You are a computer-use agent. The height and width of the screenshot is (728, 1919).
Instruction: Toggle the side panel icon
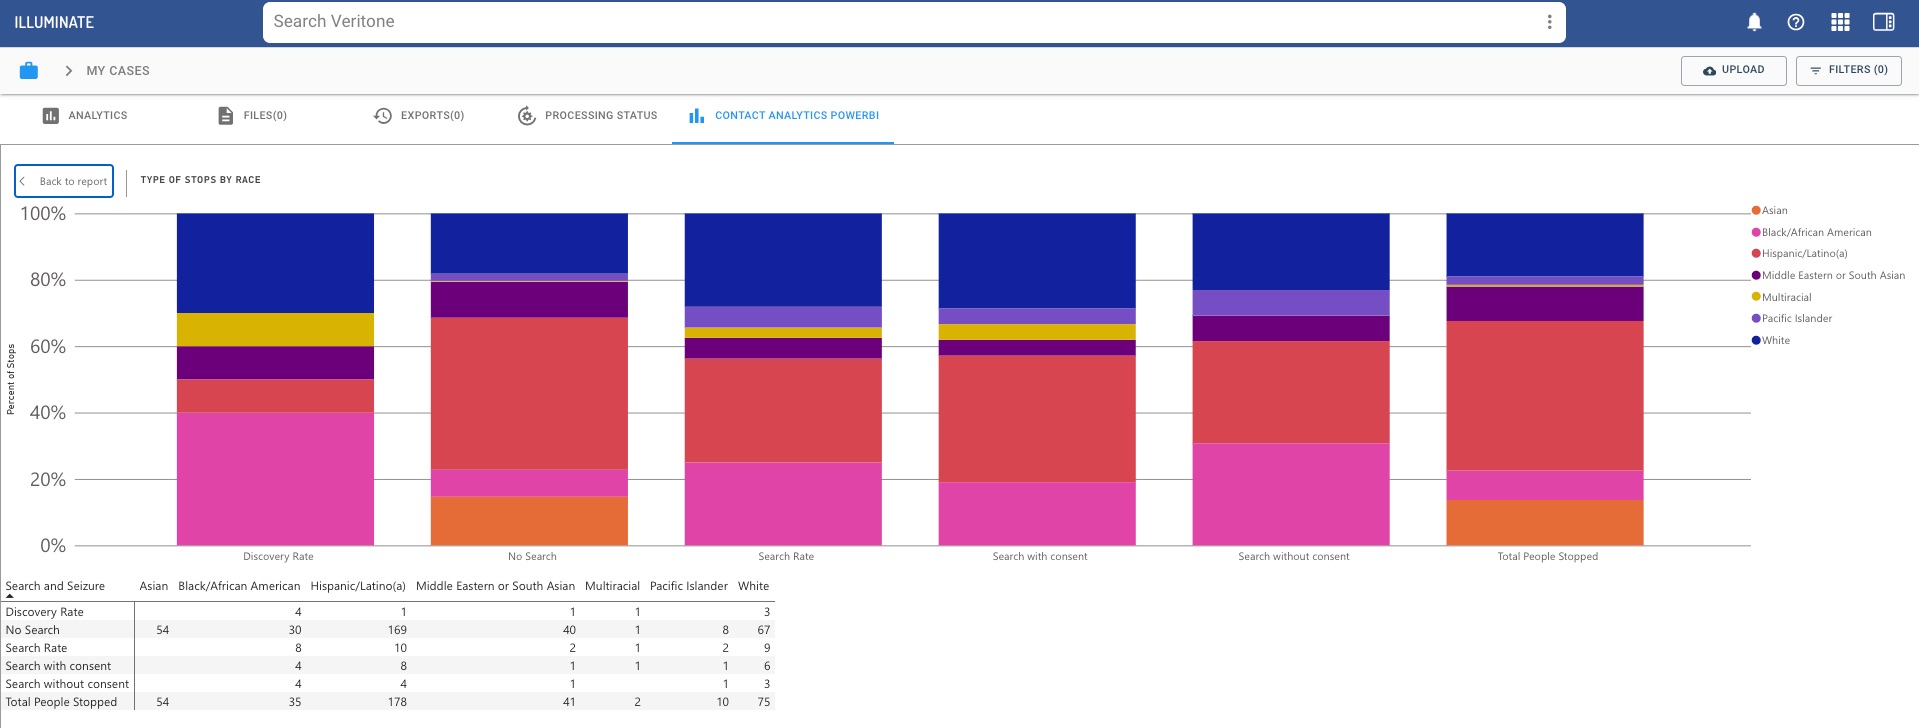pyautogui.click(x=1884, y=22)
